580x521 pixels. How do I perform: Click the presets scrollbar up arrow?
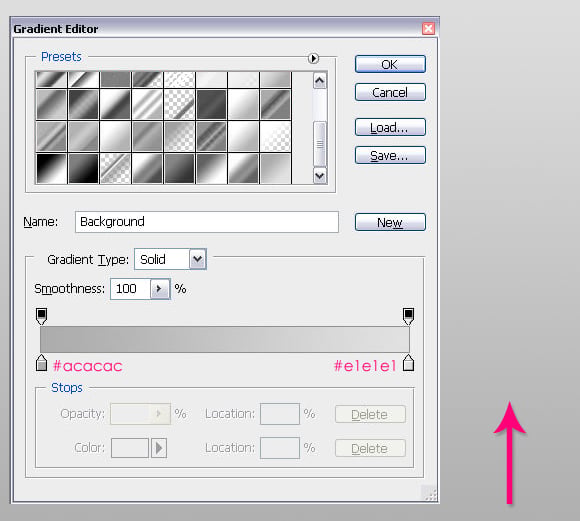pyautogui.click(x=320, y=81)
